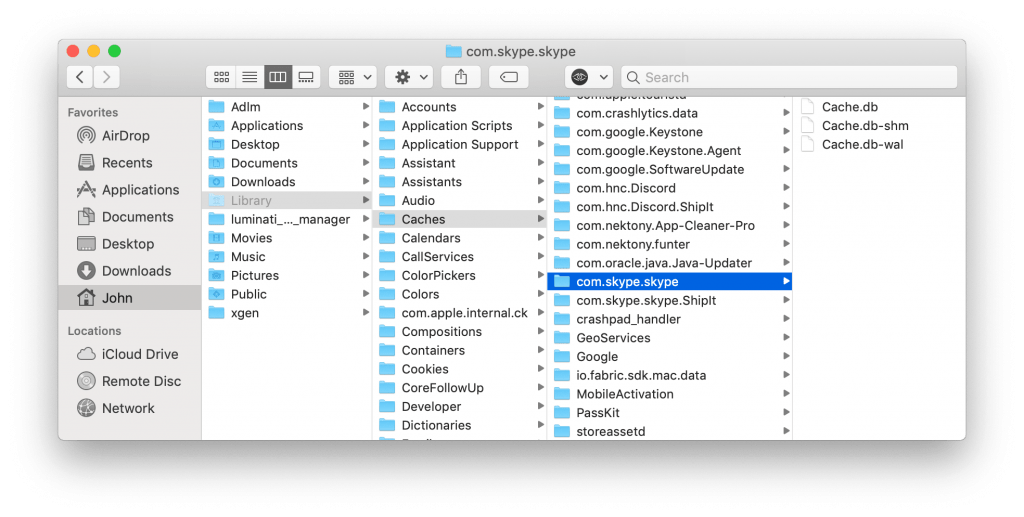The height and width of the screenshot is (517, 1024).
Task: Click the Forward navigation arrow
Action: tap(107, 77)
